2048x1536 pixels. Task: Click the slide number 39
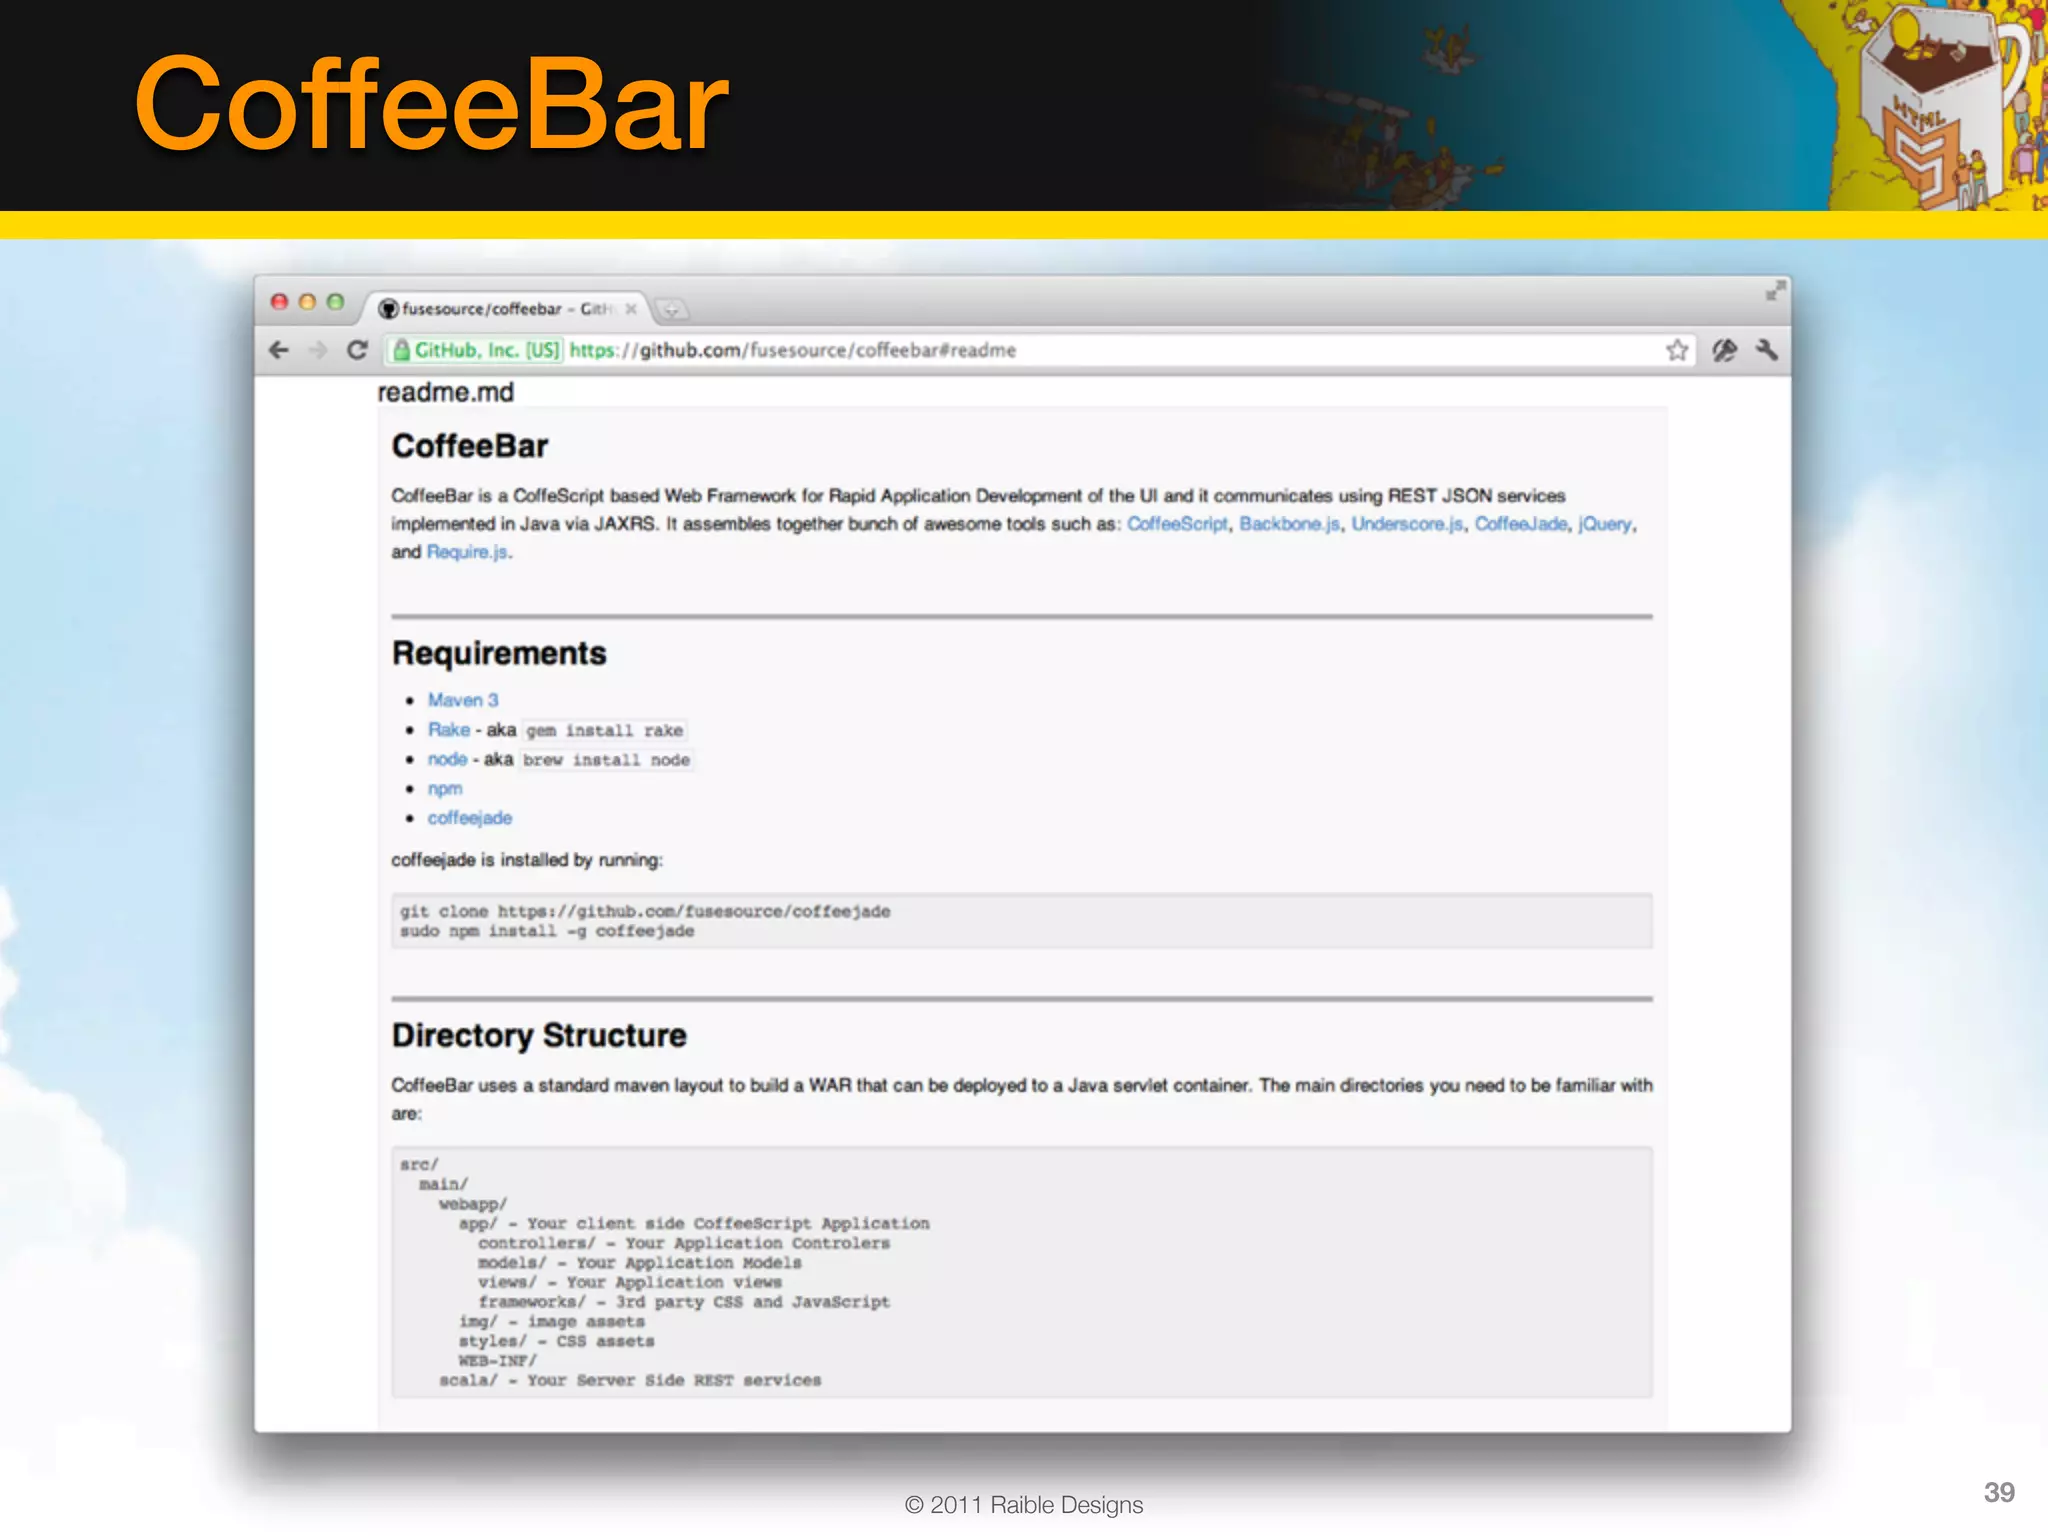click(x=1999, y=1492)
